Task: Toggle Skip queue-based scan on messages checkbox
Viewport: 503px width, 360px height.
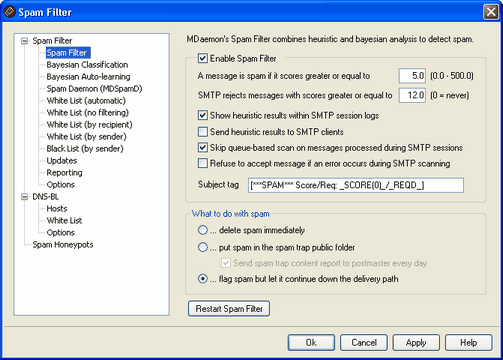Action: pyautogui.click(x=203, y=148)
